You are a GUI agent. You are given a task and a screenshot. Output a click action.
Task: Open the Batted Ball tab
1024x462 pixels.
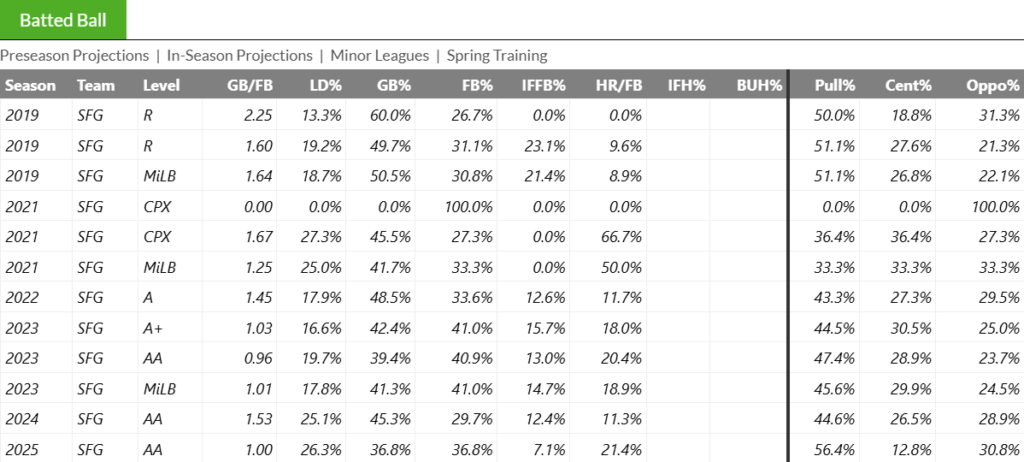pyautogui.click(x=62, y=20)
